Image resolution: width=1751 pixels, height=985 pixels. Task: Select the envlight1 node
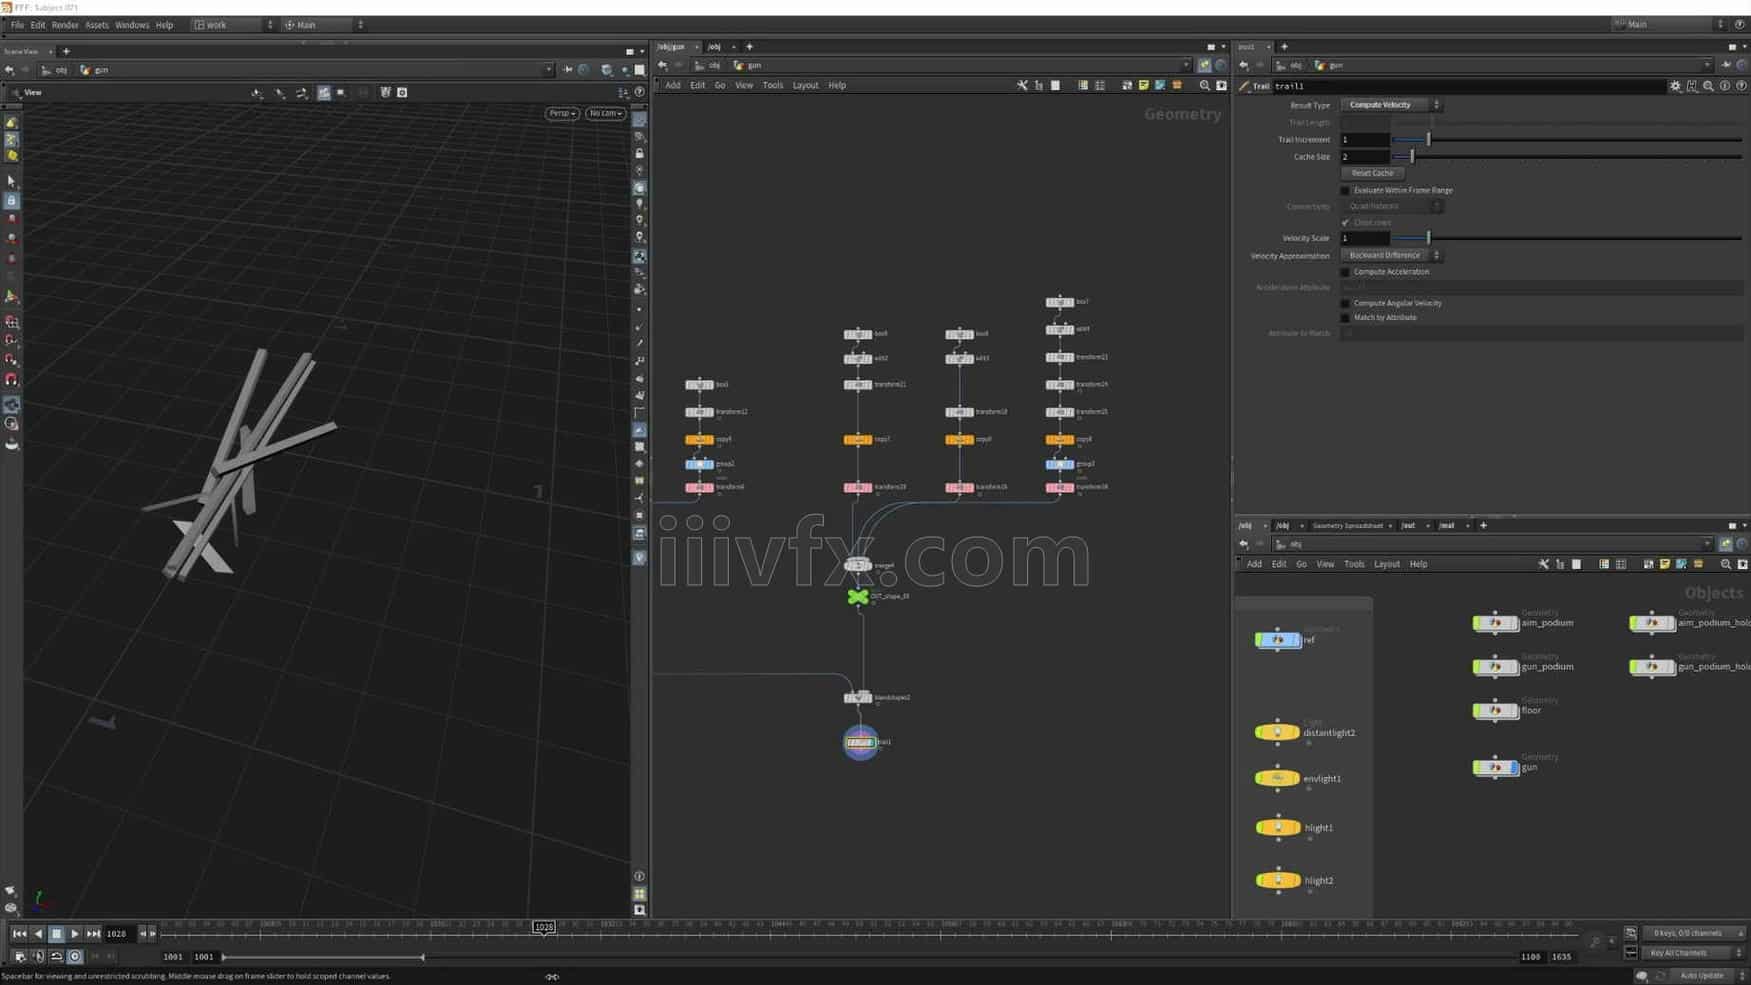coord(1276,778)
